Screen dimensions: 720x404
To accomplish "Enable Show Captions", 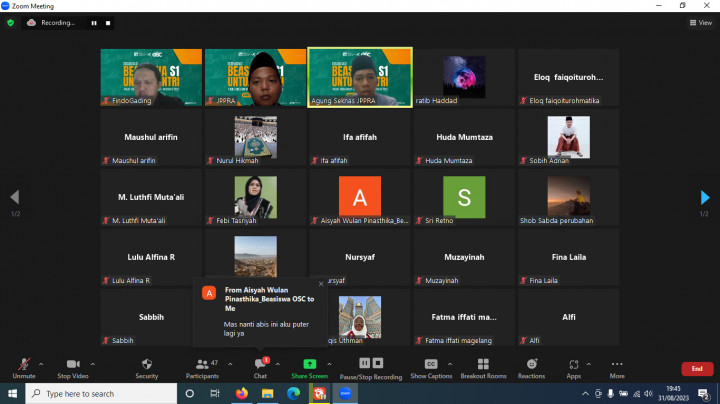I will pyautogui.click(x=431, y=367).
